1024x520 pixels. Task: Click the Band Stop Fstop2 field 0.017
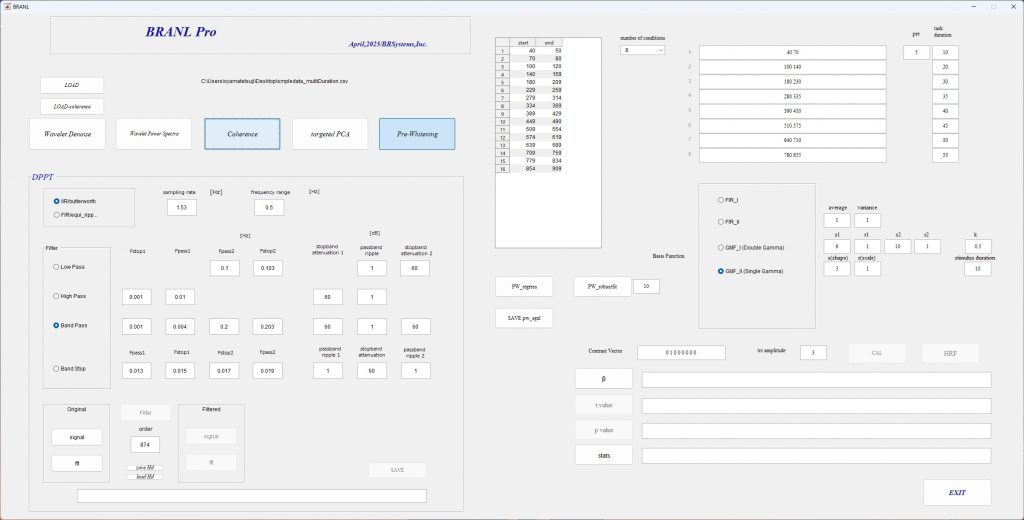[224, 371]
